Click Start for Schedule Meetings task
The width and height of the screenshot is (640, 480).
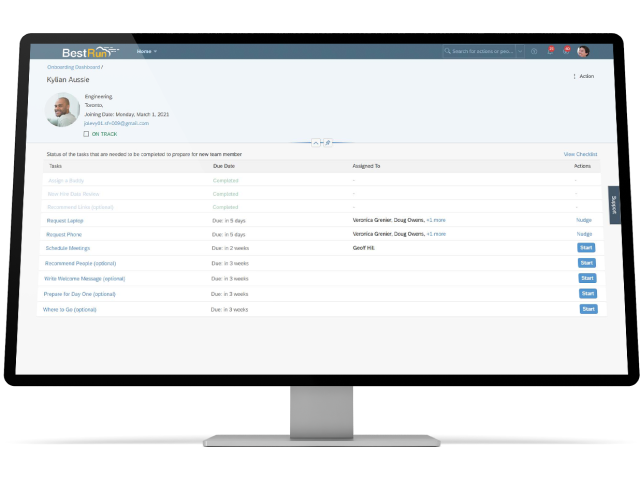click(587, 247)
